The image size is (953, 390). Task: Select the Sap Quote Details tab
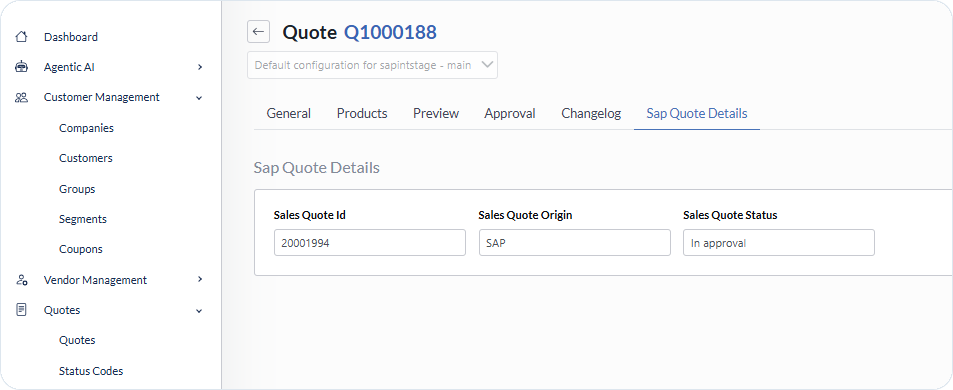tap(697, 114)
